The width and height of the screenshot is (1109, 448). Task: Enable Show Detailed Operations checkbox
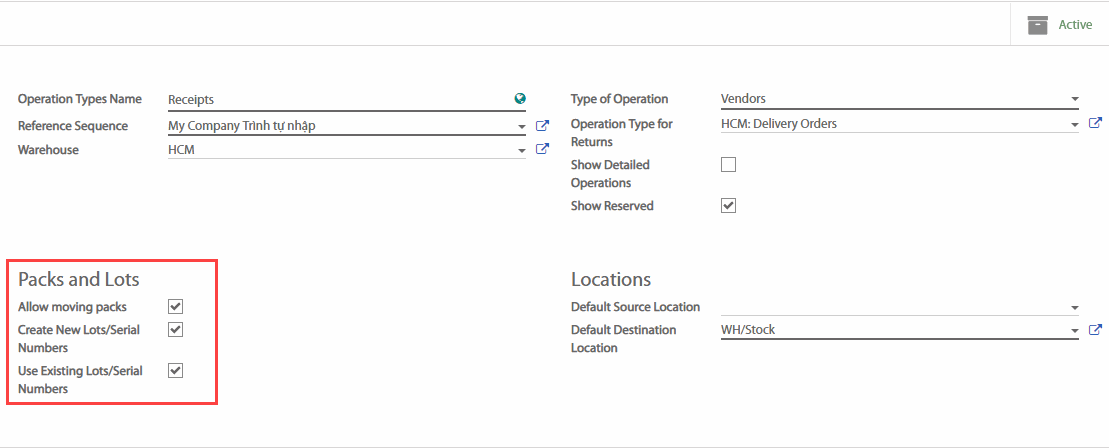click(x=728, y=165)
